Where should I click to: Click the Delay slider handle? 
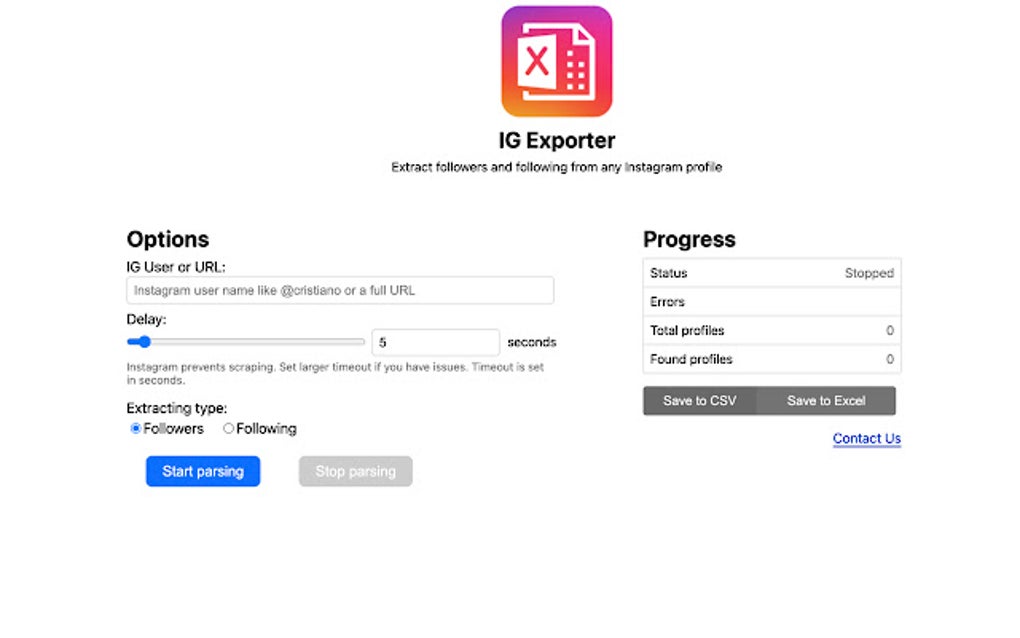tap(143, 341)
